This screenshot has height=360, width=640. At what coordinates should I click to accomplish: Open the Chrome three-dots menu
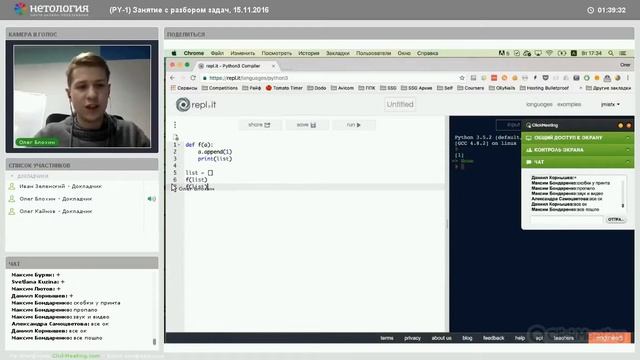628,78
